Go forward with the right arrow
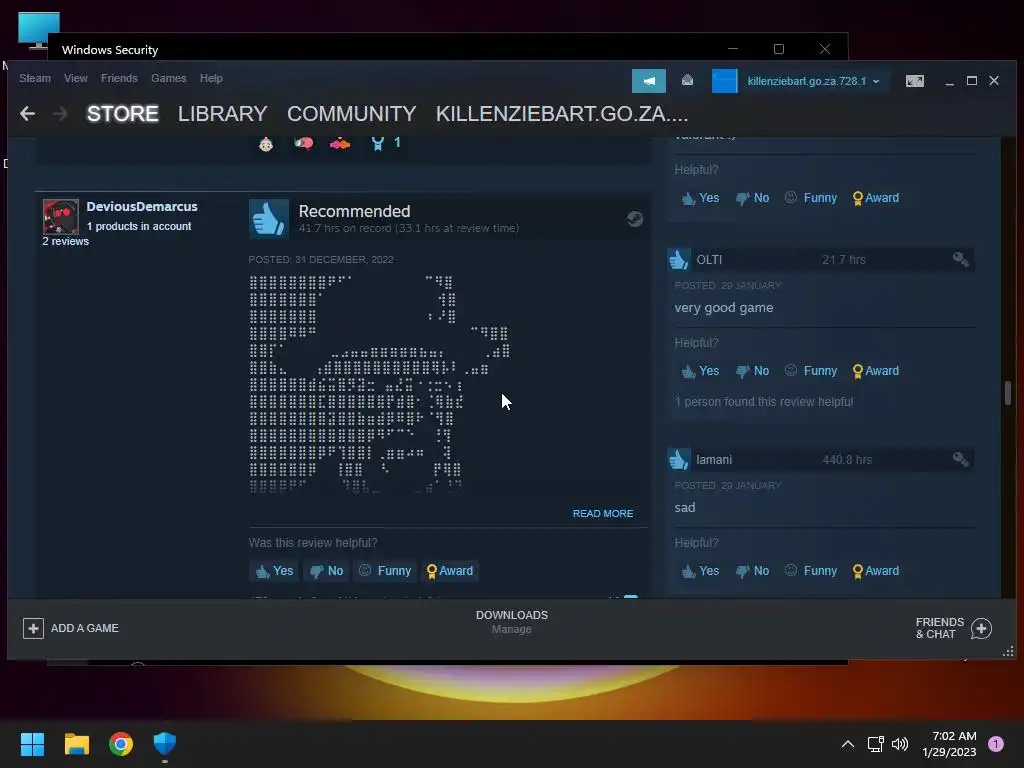Image resolution: width=1024 pixels, height=768 pixels. tap(60, 114)
